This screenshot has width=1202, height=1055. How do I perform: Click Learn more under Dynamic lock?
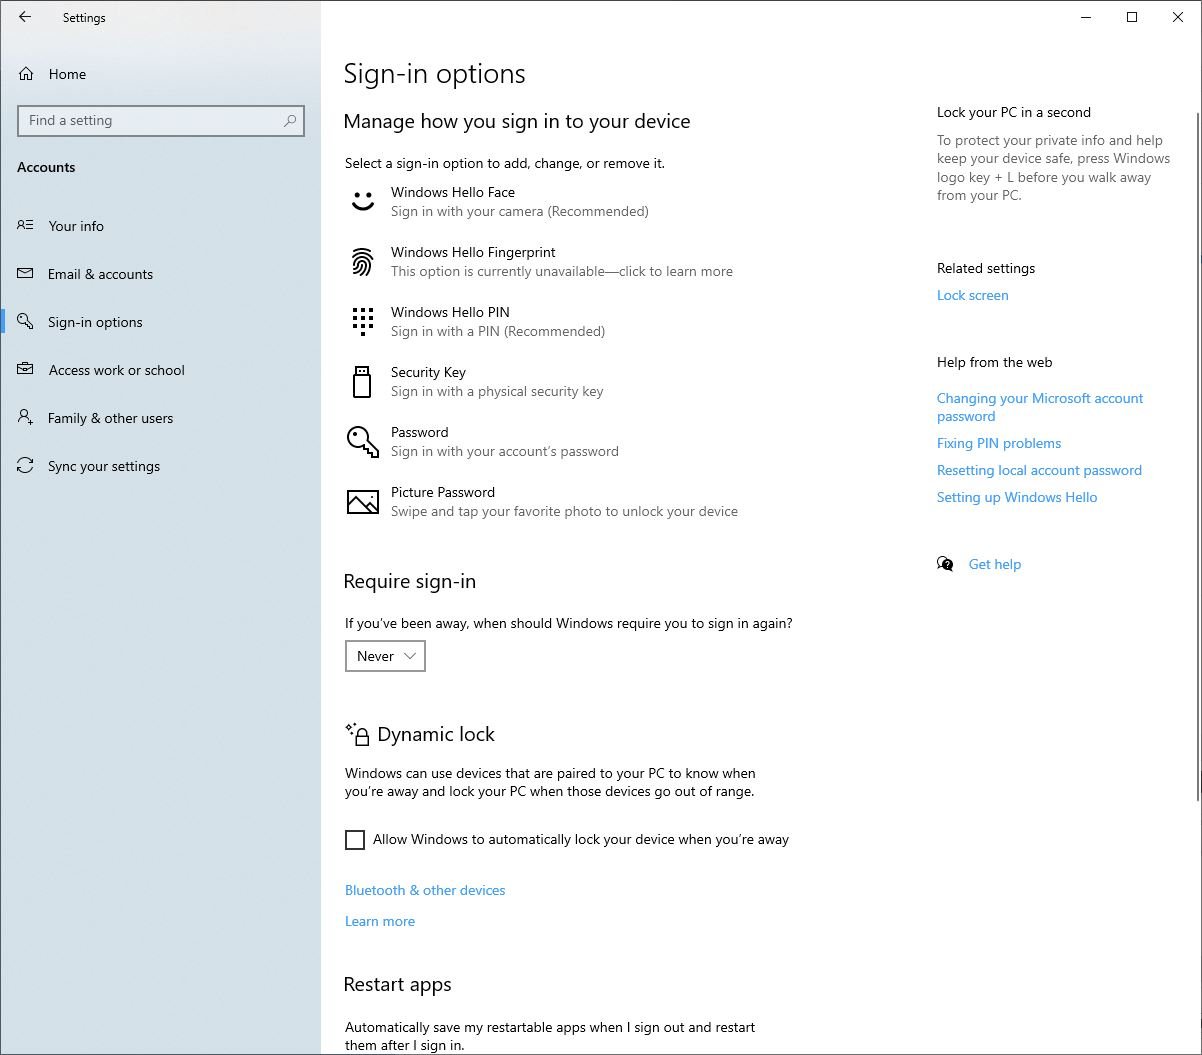[380, 921]
